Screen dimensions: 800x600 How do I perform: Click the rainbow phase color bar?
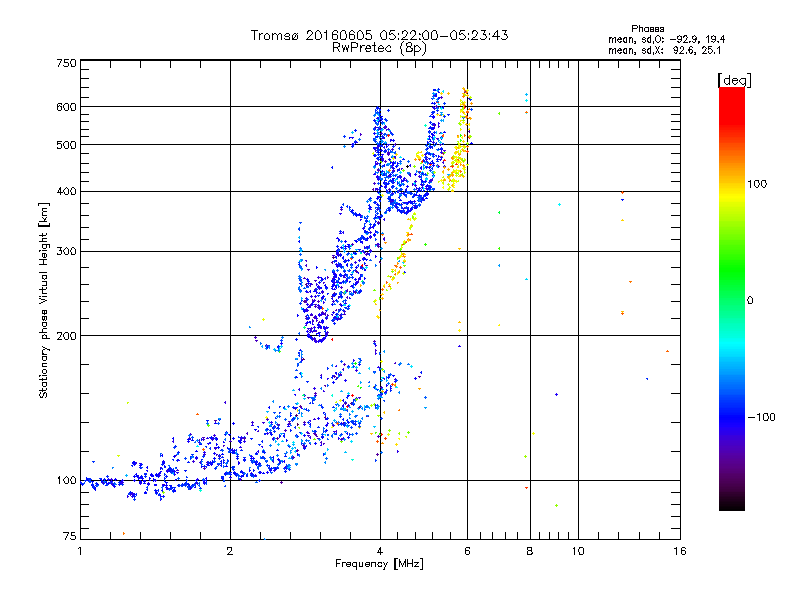[x=732, y=299]
